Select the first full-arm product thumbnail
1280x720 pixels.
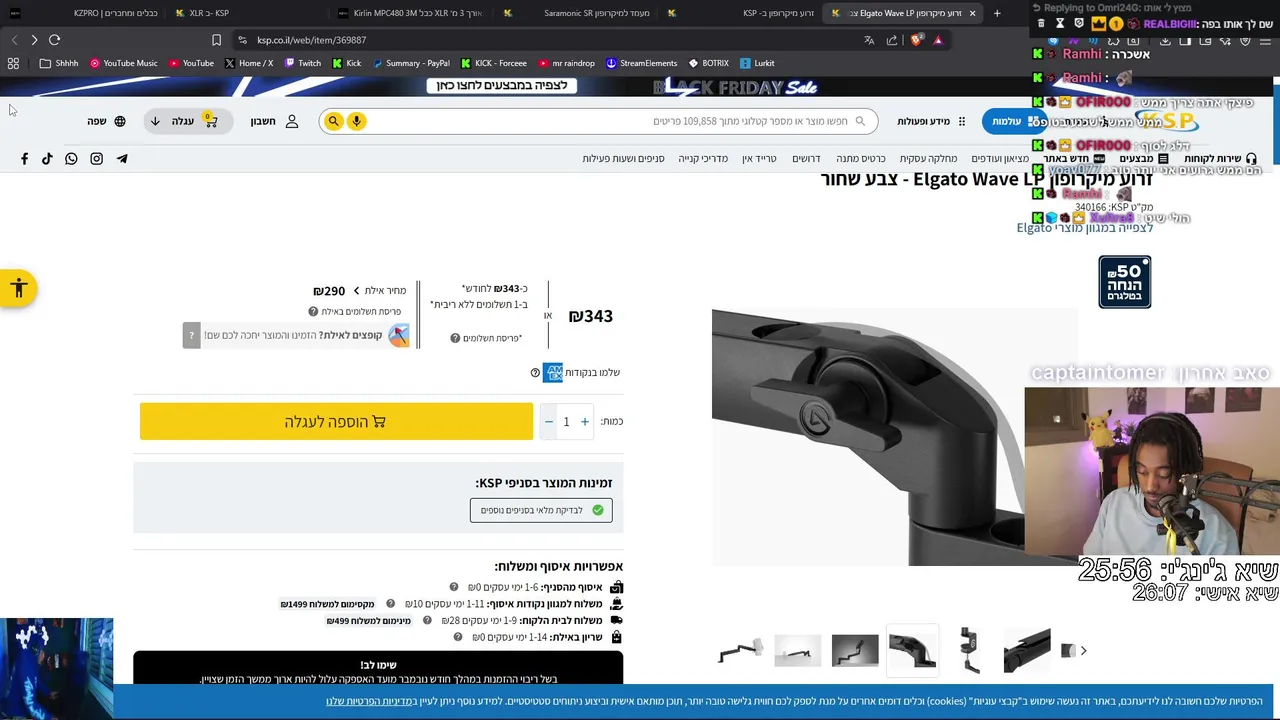point(741,651)
